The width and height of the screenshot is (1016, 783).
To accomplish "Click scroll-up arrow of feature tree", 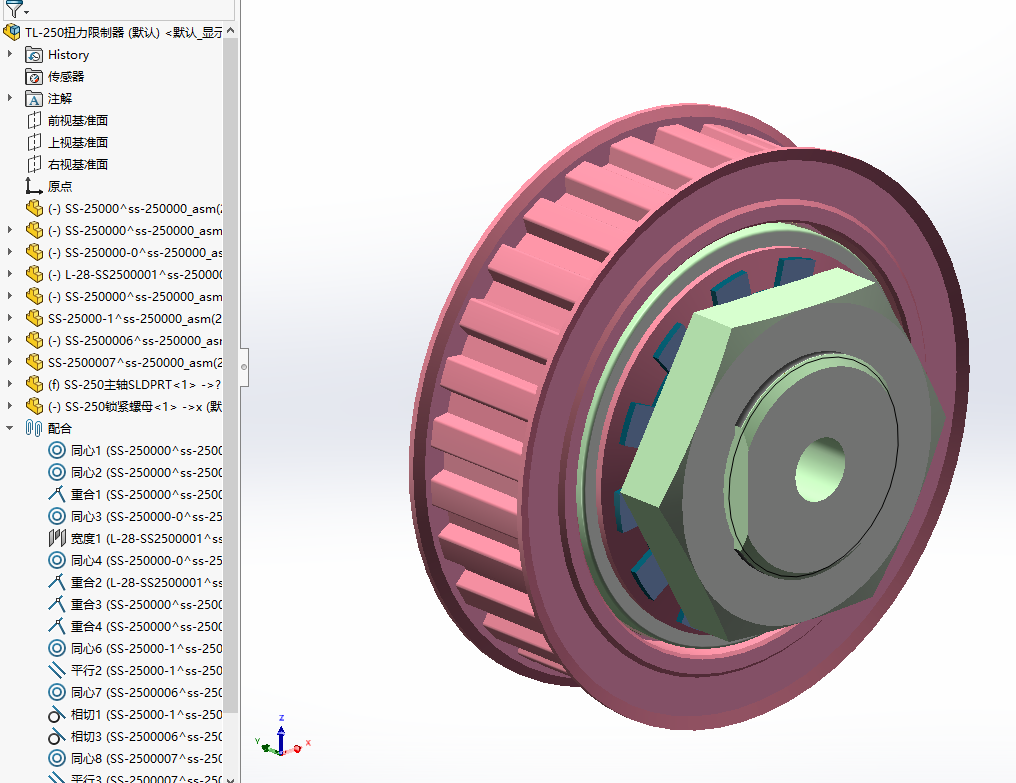I will point(231,30).
